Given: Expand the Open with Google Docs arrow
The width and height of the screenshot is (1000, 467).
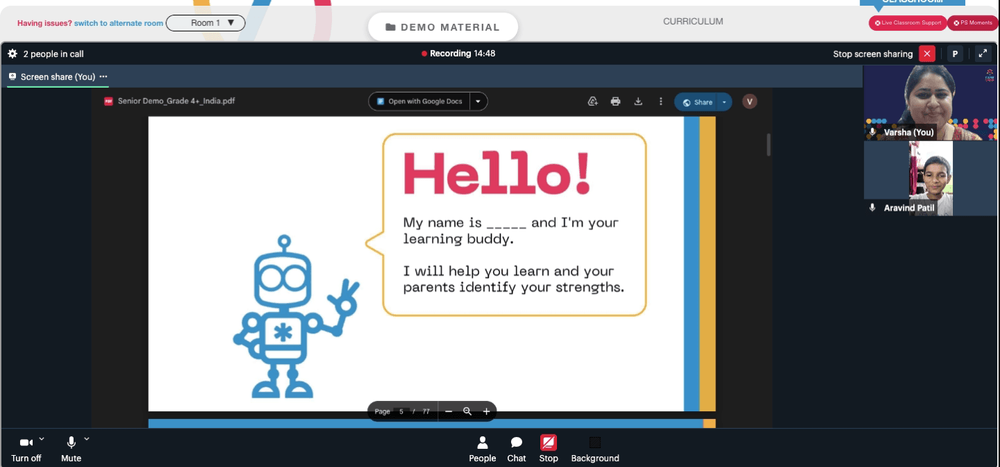Looking at the screenshot, I should click(x=479, y=101).
